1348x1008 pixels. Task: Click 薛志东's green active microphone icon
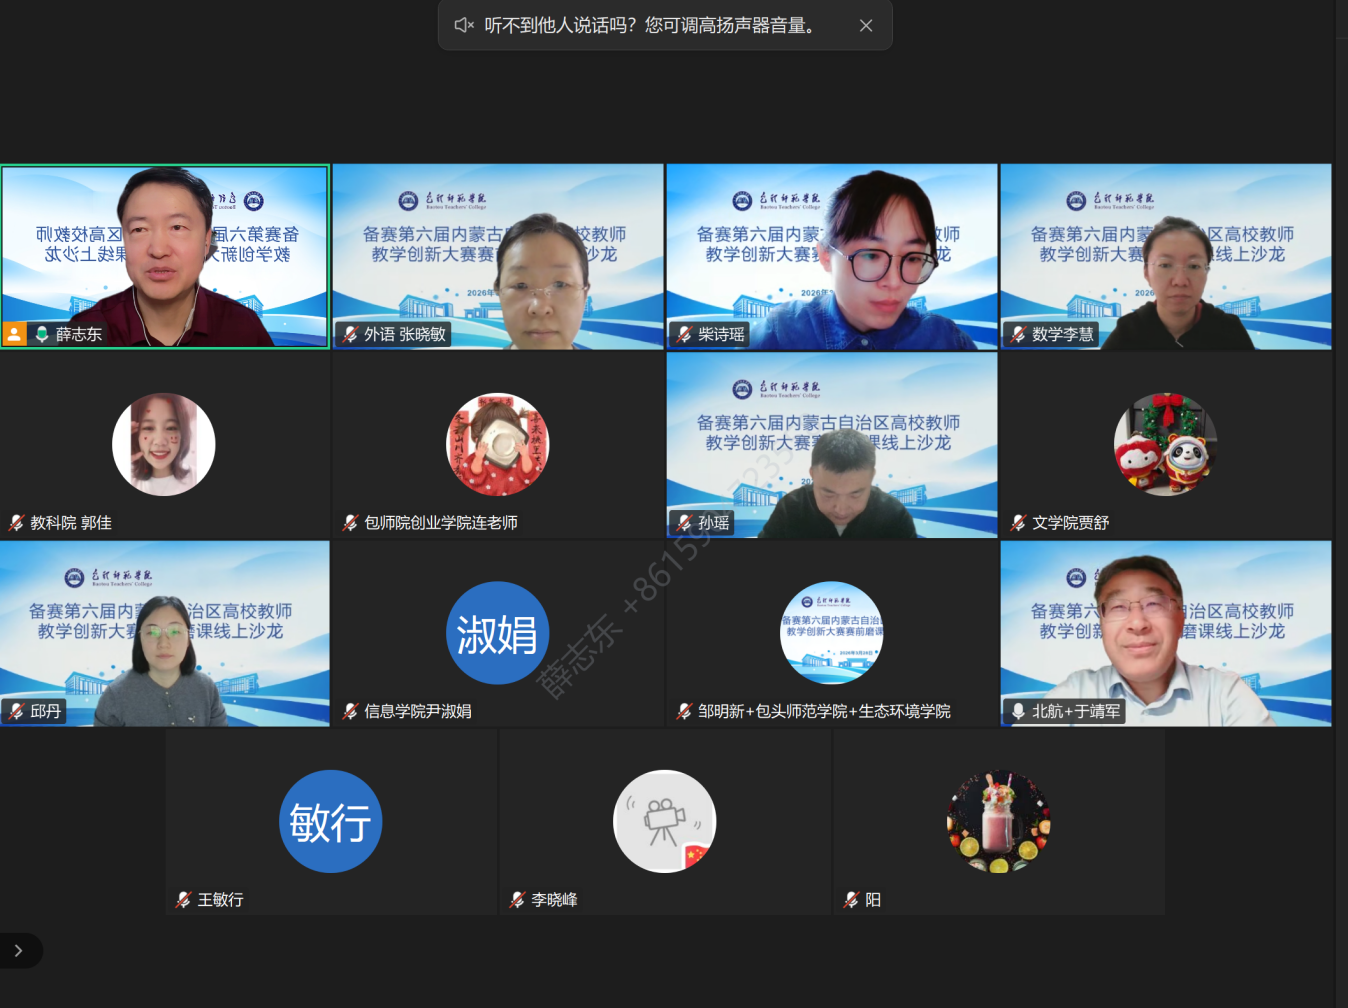[x=42, y=335]
